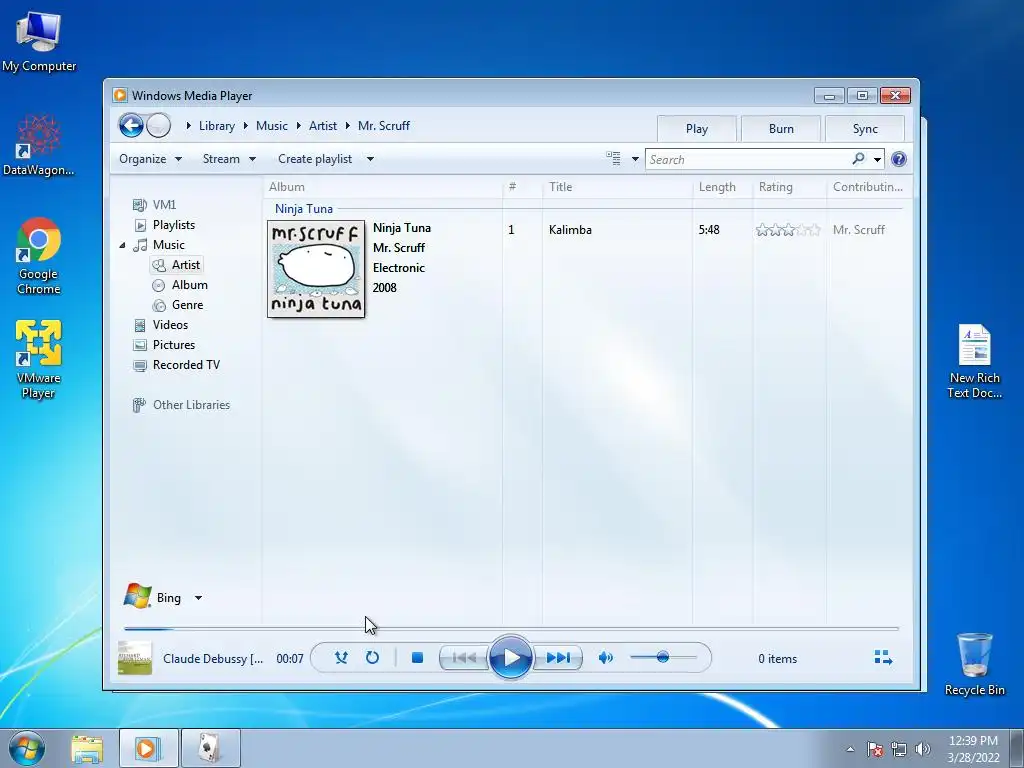Screen dimensions: 1024x768
Task: Open Playlists in the navigation pane
Action: click(174, 225)
